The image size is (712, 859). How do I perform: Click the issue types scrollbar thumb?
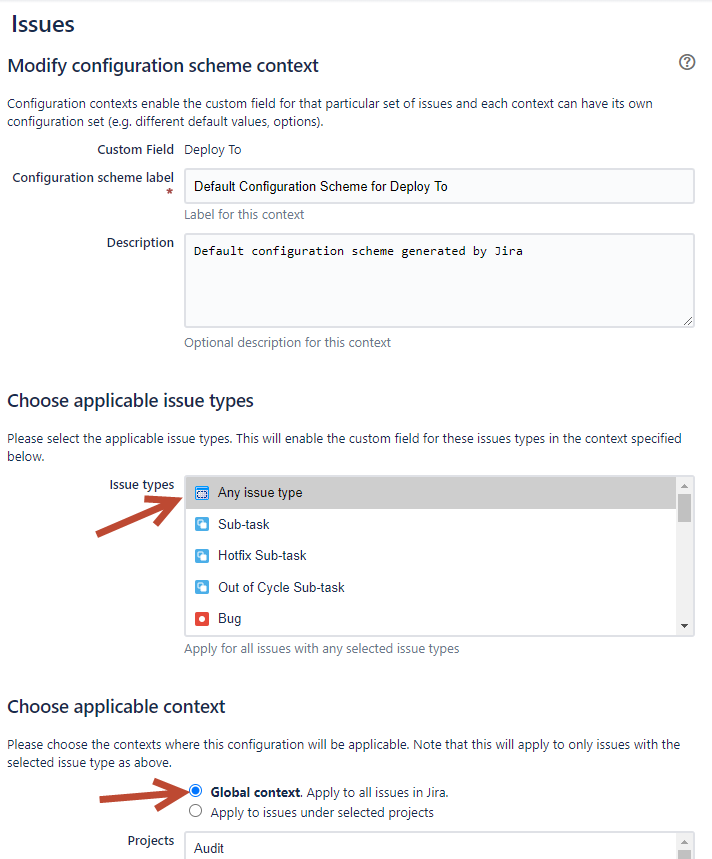coord(684,508)
